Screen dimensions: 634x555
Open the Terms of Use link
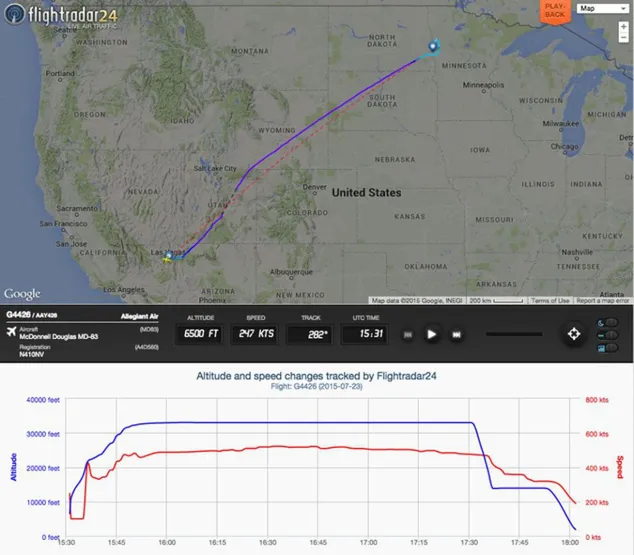click(550, 300)
